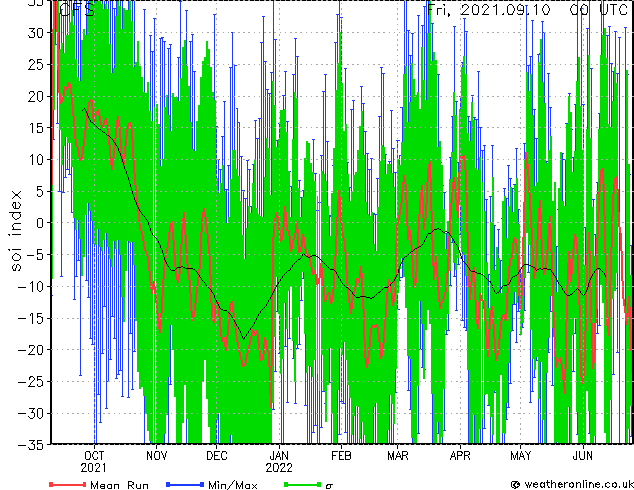The image size is (634, 490).
Task: Select the JAN 2022 axis label
Action: pos(279,462)
